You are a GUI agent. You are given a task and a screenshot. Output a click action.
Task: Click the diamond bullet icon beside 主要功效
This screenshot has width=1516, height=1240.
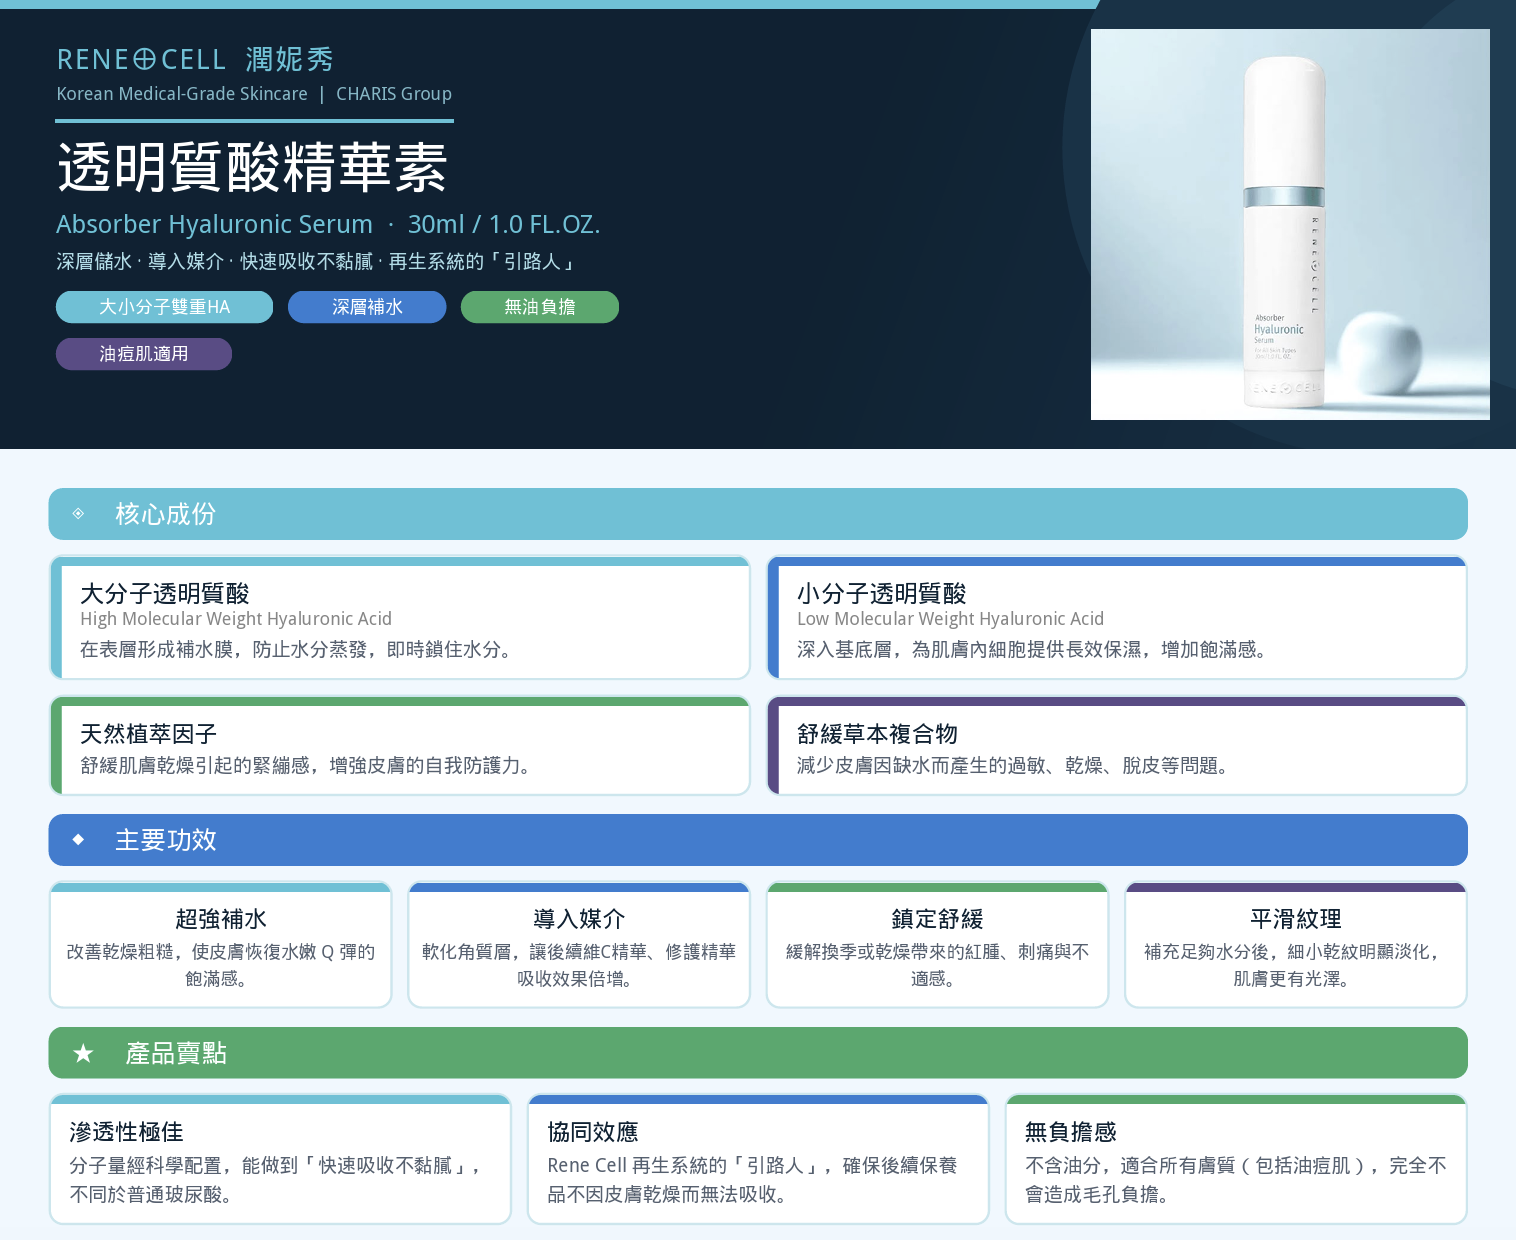click(x=79, y=840)
